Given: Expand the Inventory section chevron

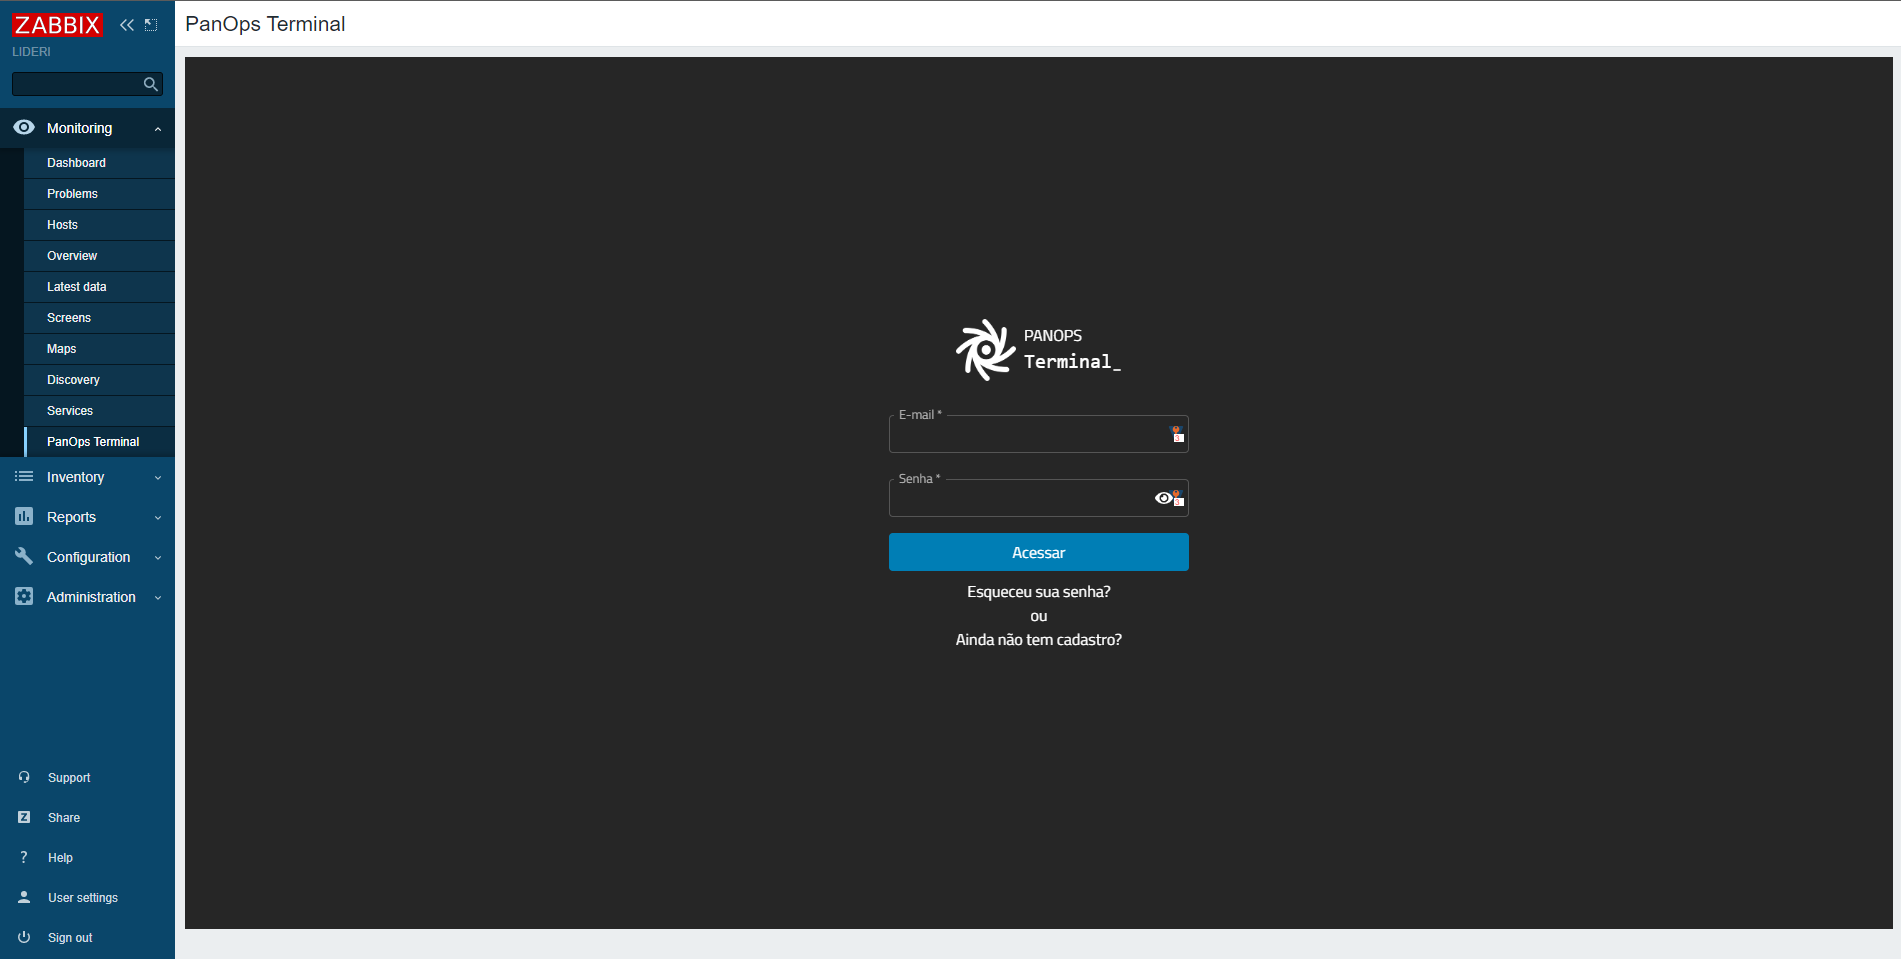Looking at the screenshot, I should [158, 478].
